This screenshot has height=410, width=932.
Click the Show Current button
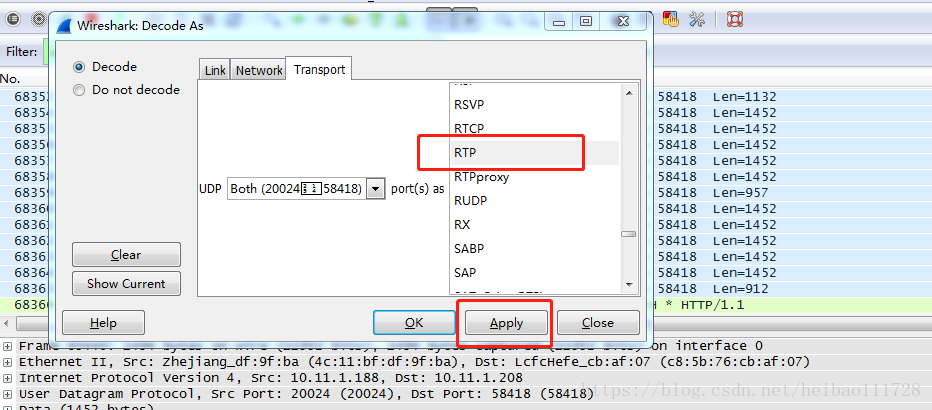click(126, 283)
